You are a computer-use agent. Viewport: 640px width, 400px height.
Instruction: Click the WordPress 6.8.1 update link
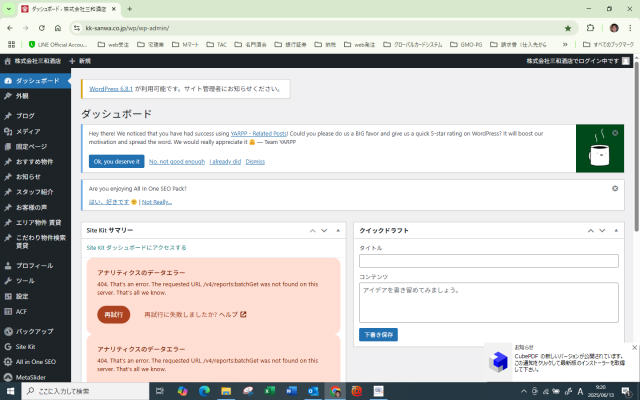(x=111, y=89)
